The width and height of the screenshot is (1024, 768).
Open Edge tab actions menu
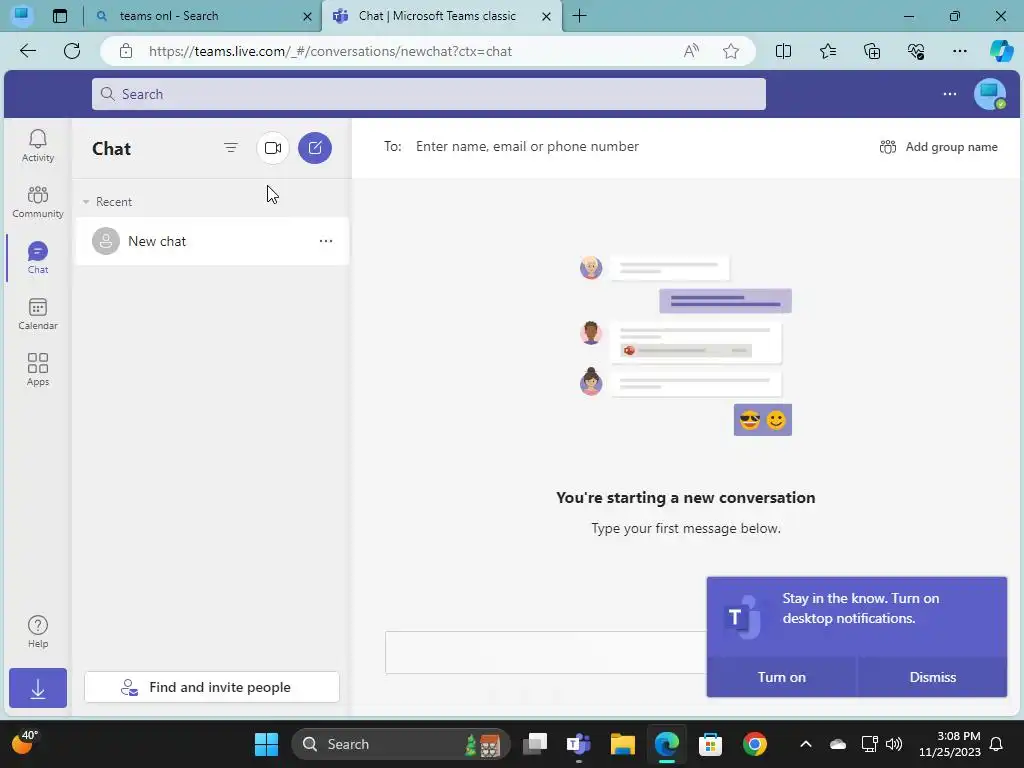click(x=59, y=16)
